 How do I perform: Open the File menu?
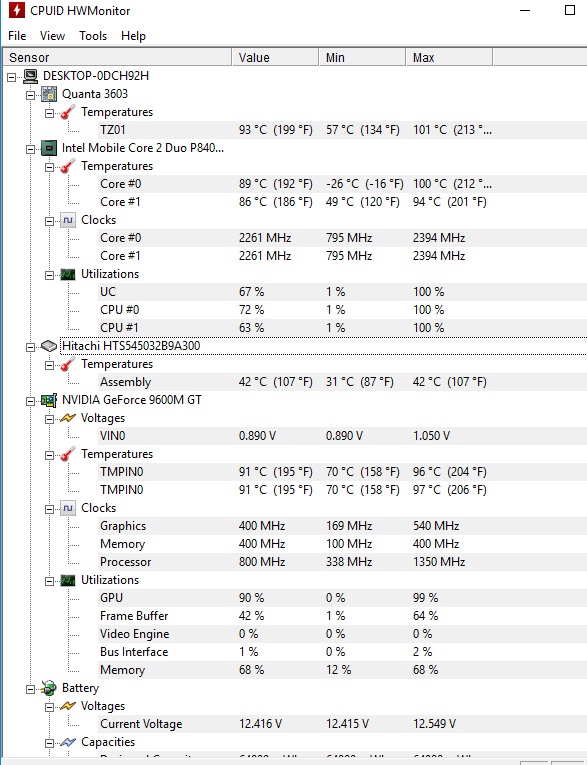17,36
